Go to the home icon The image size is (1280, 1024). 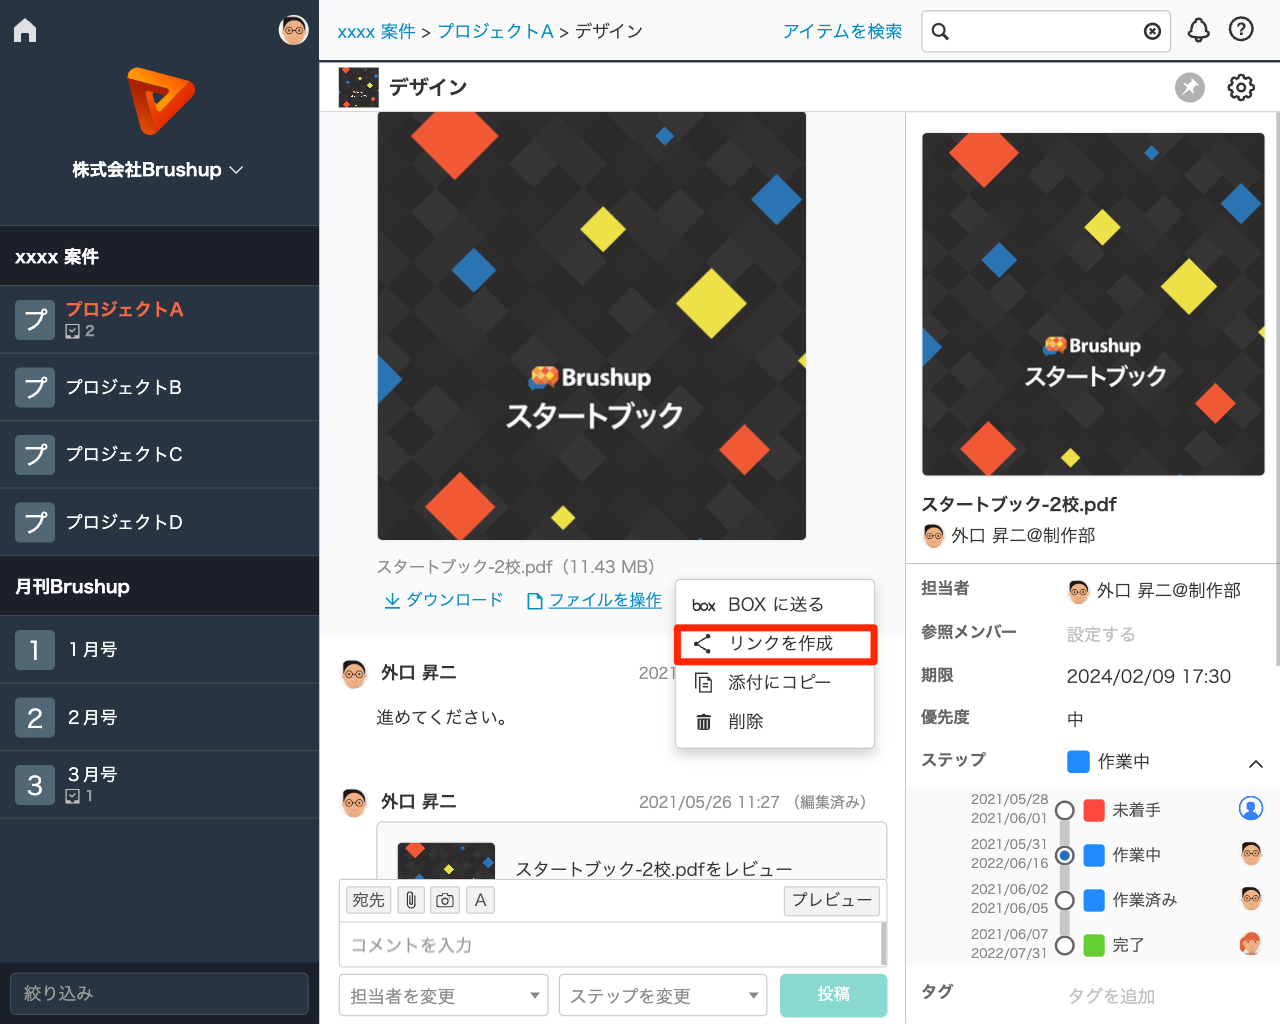(25, 31)
